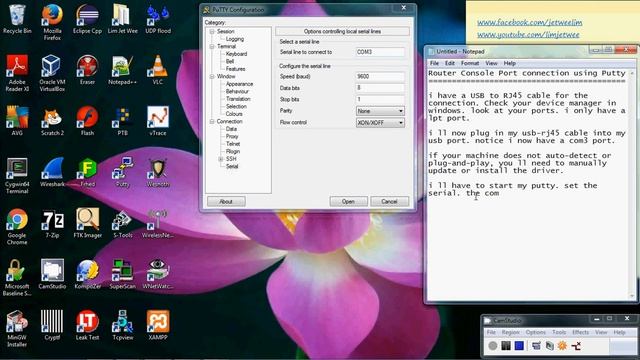The width and height of the screenshot is (640, 360).
Task: Click the Stop bits field
Action: tap(380, 99)
